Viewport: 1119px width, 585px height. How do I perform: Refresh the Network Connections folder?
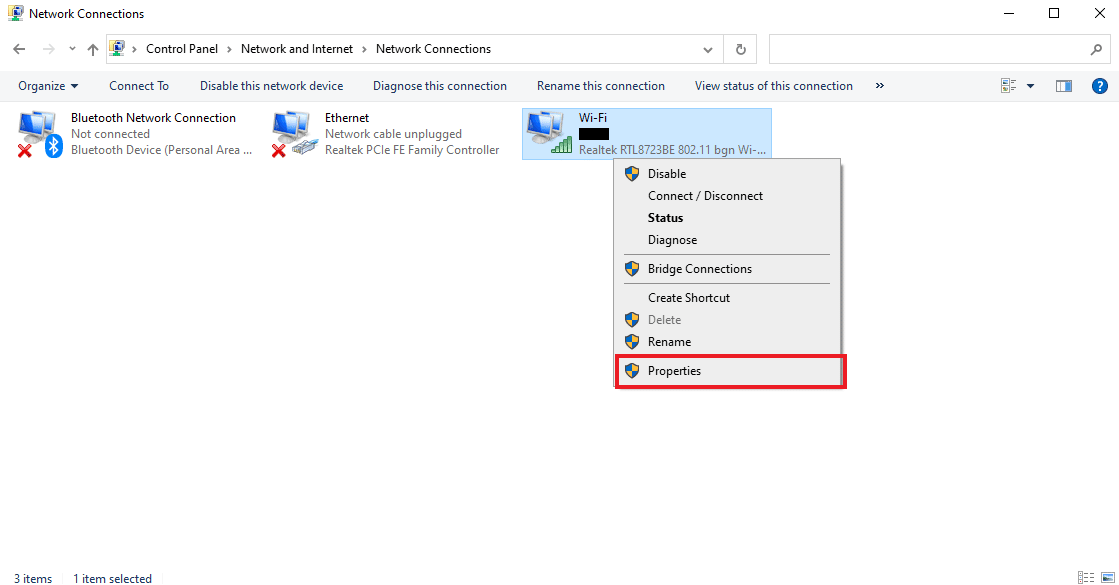[740, 49]
